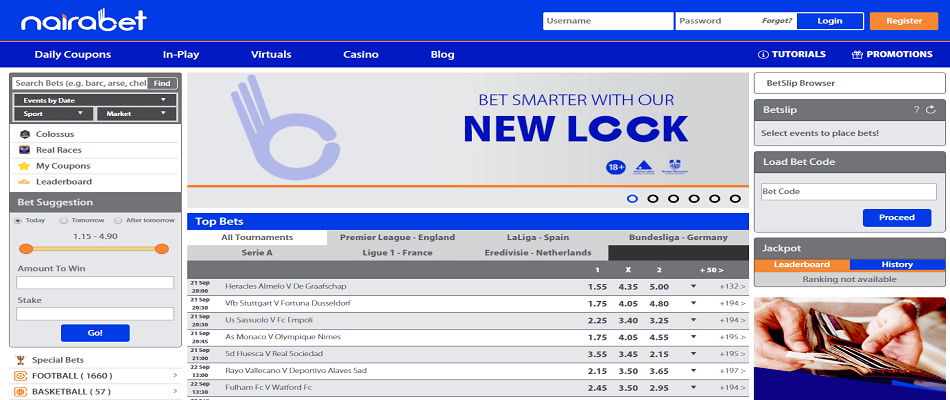Click the Promotions gift icon
The image size is (950, 400).
(857, 55)
